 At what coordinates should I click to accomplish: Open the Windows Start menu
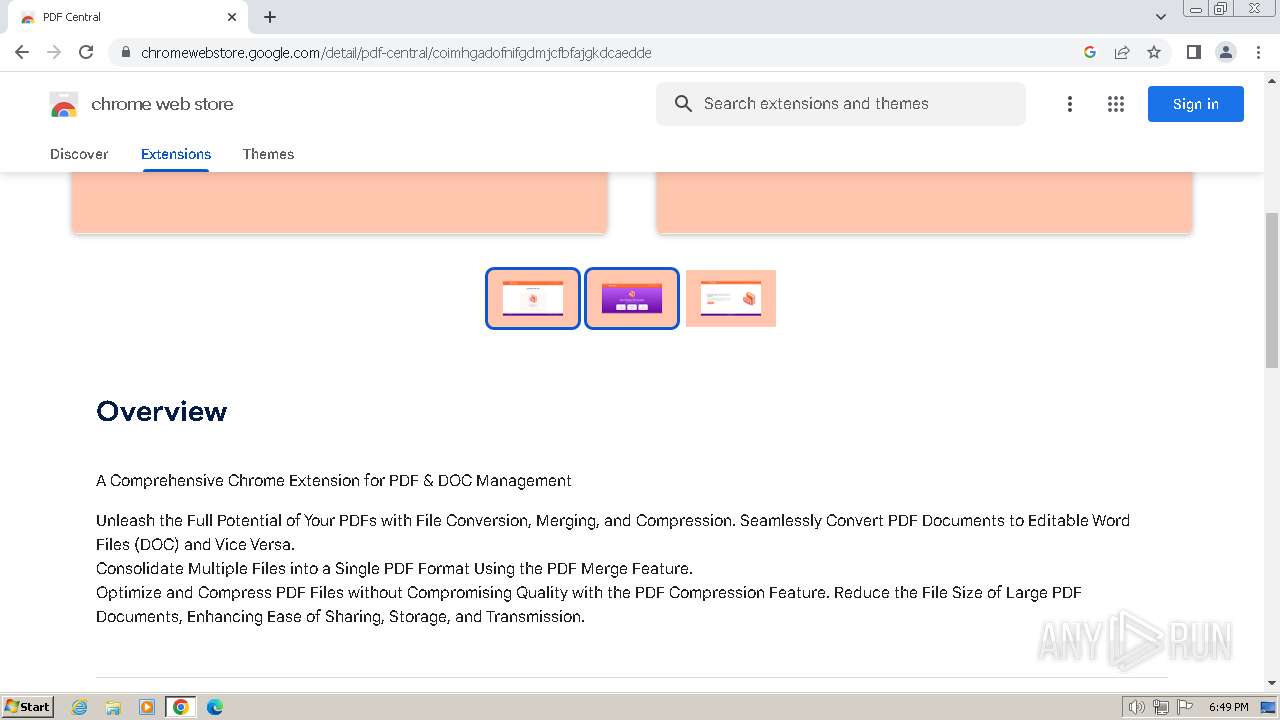coord(27,706)
